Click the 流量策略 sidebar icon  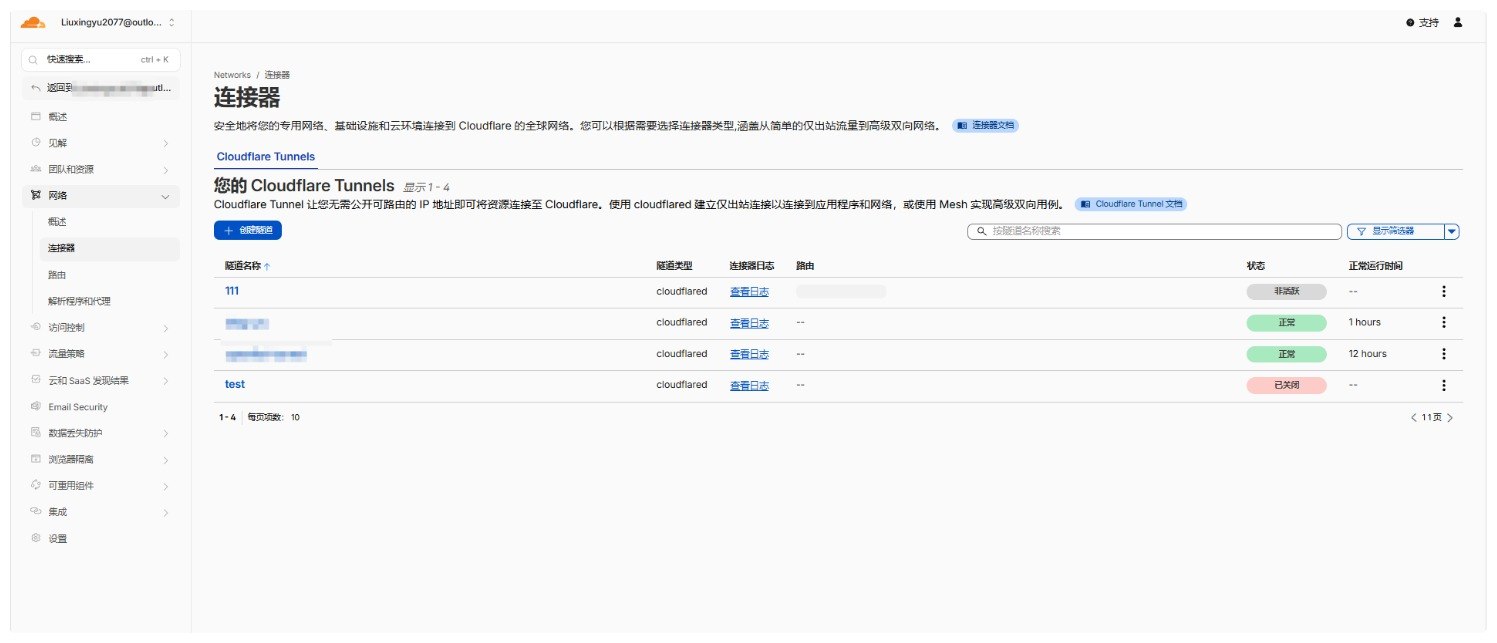coord(36,353)
